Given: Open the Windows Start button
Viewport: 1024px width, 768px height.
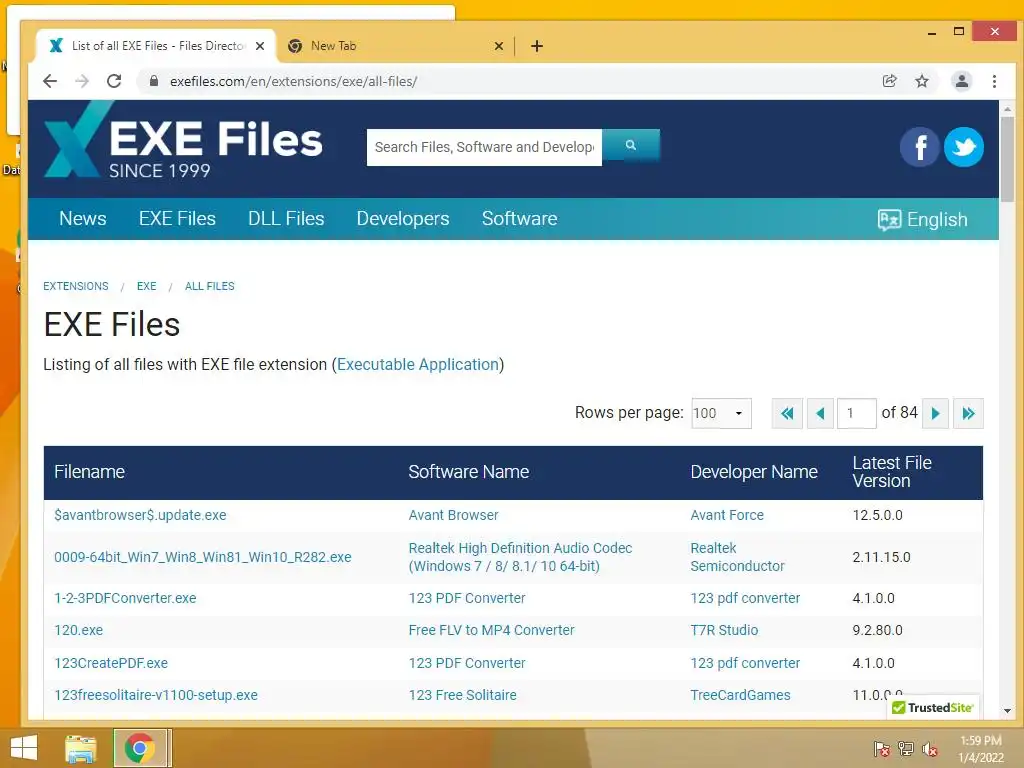Looking at the screenshot, I should click(x=24, y=748).
